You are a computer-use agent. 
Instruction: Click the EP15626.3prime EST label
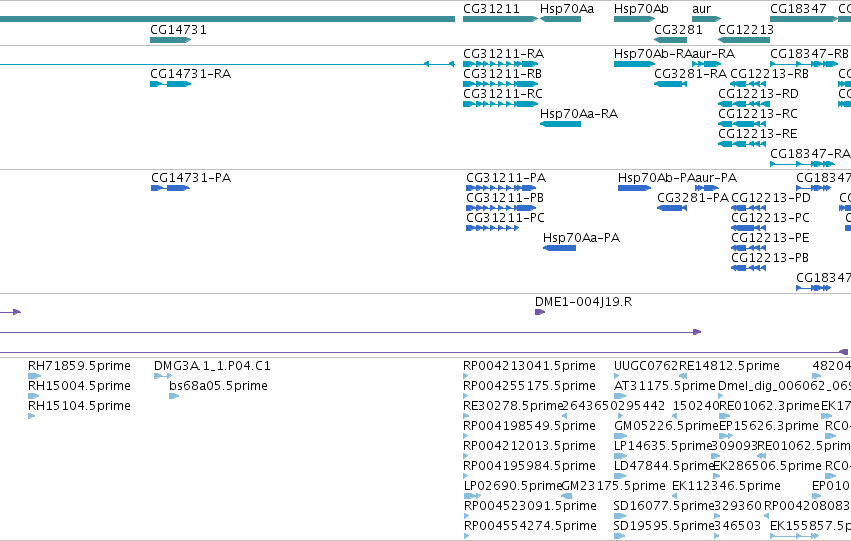(x=769, y=427)
